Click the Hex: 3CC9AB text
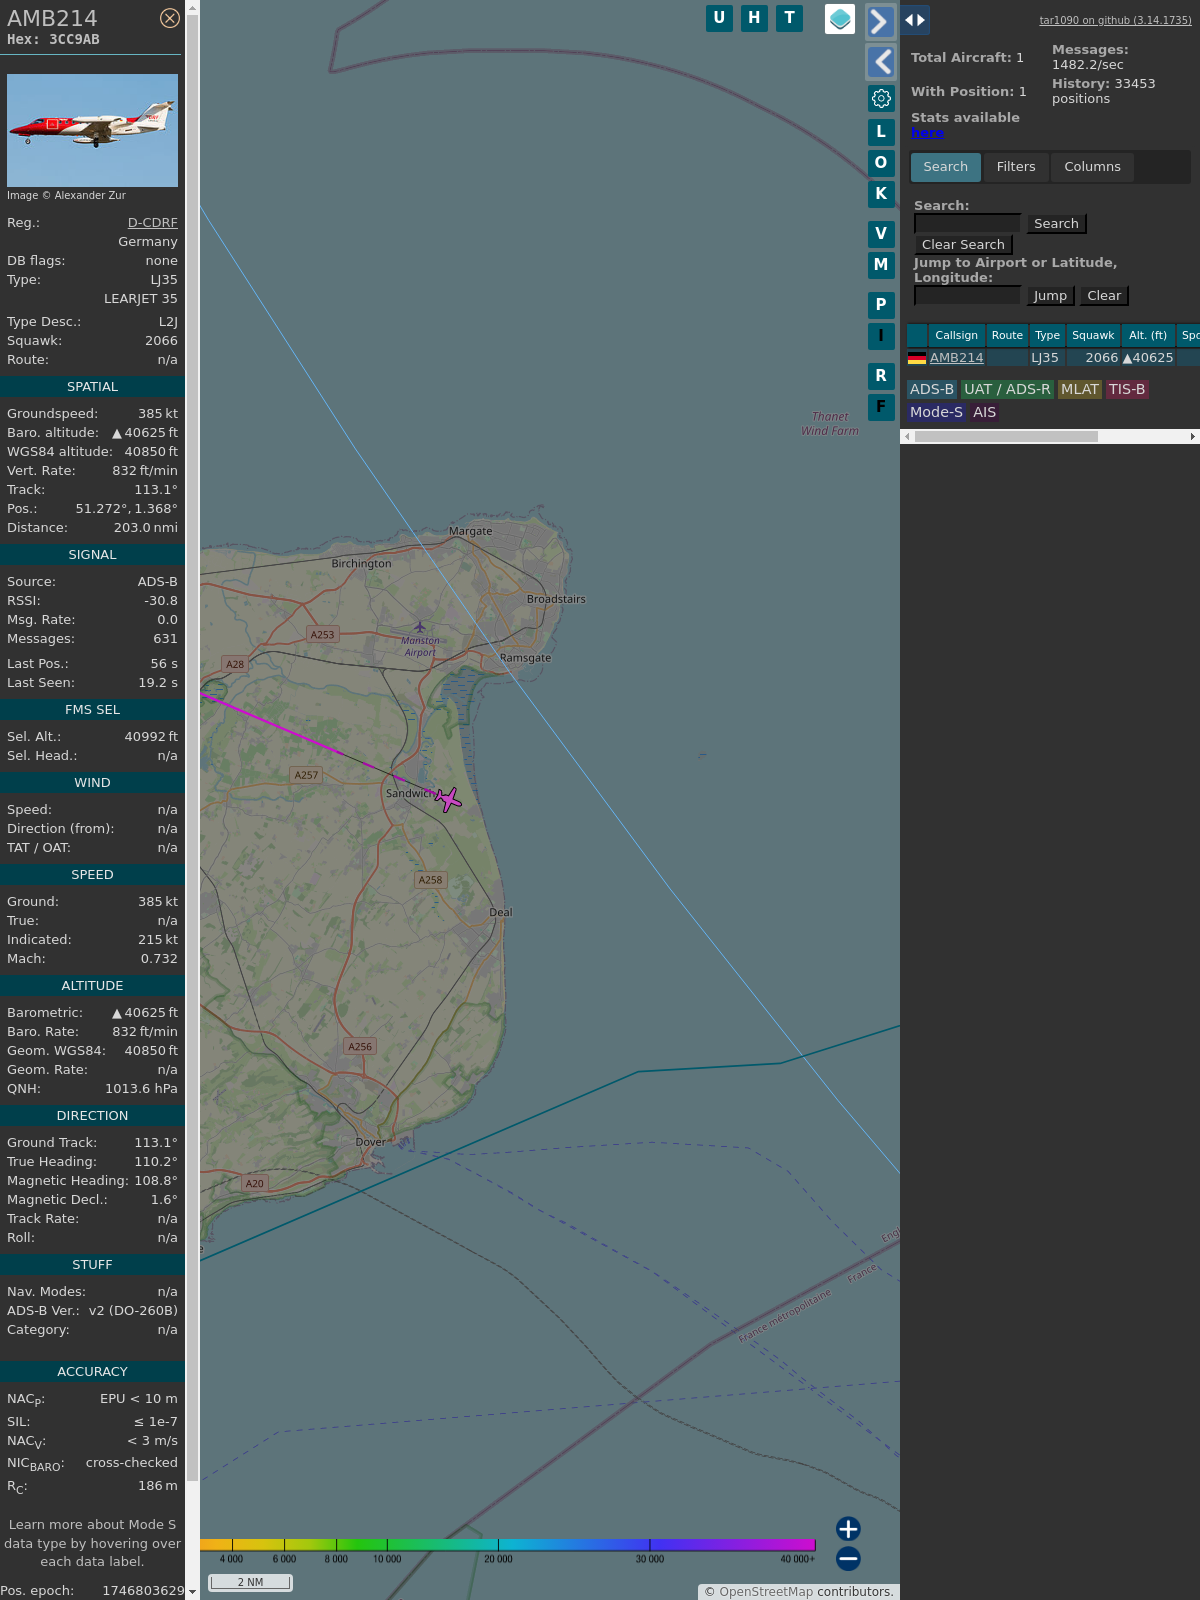The height and width of the screenshot is (1600, 1200). pyautogui.click(x=53, y=40)
